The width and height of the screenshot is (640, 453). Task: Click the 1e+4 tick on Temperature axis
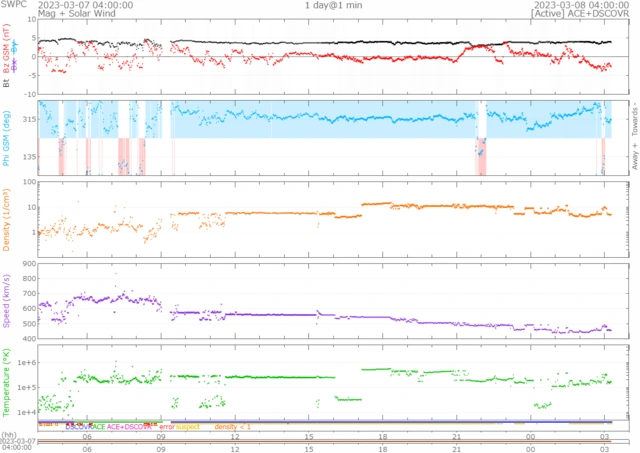pos(26,413)
